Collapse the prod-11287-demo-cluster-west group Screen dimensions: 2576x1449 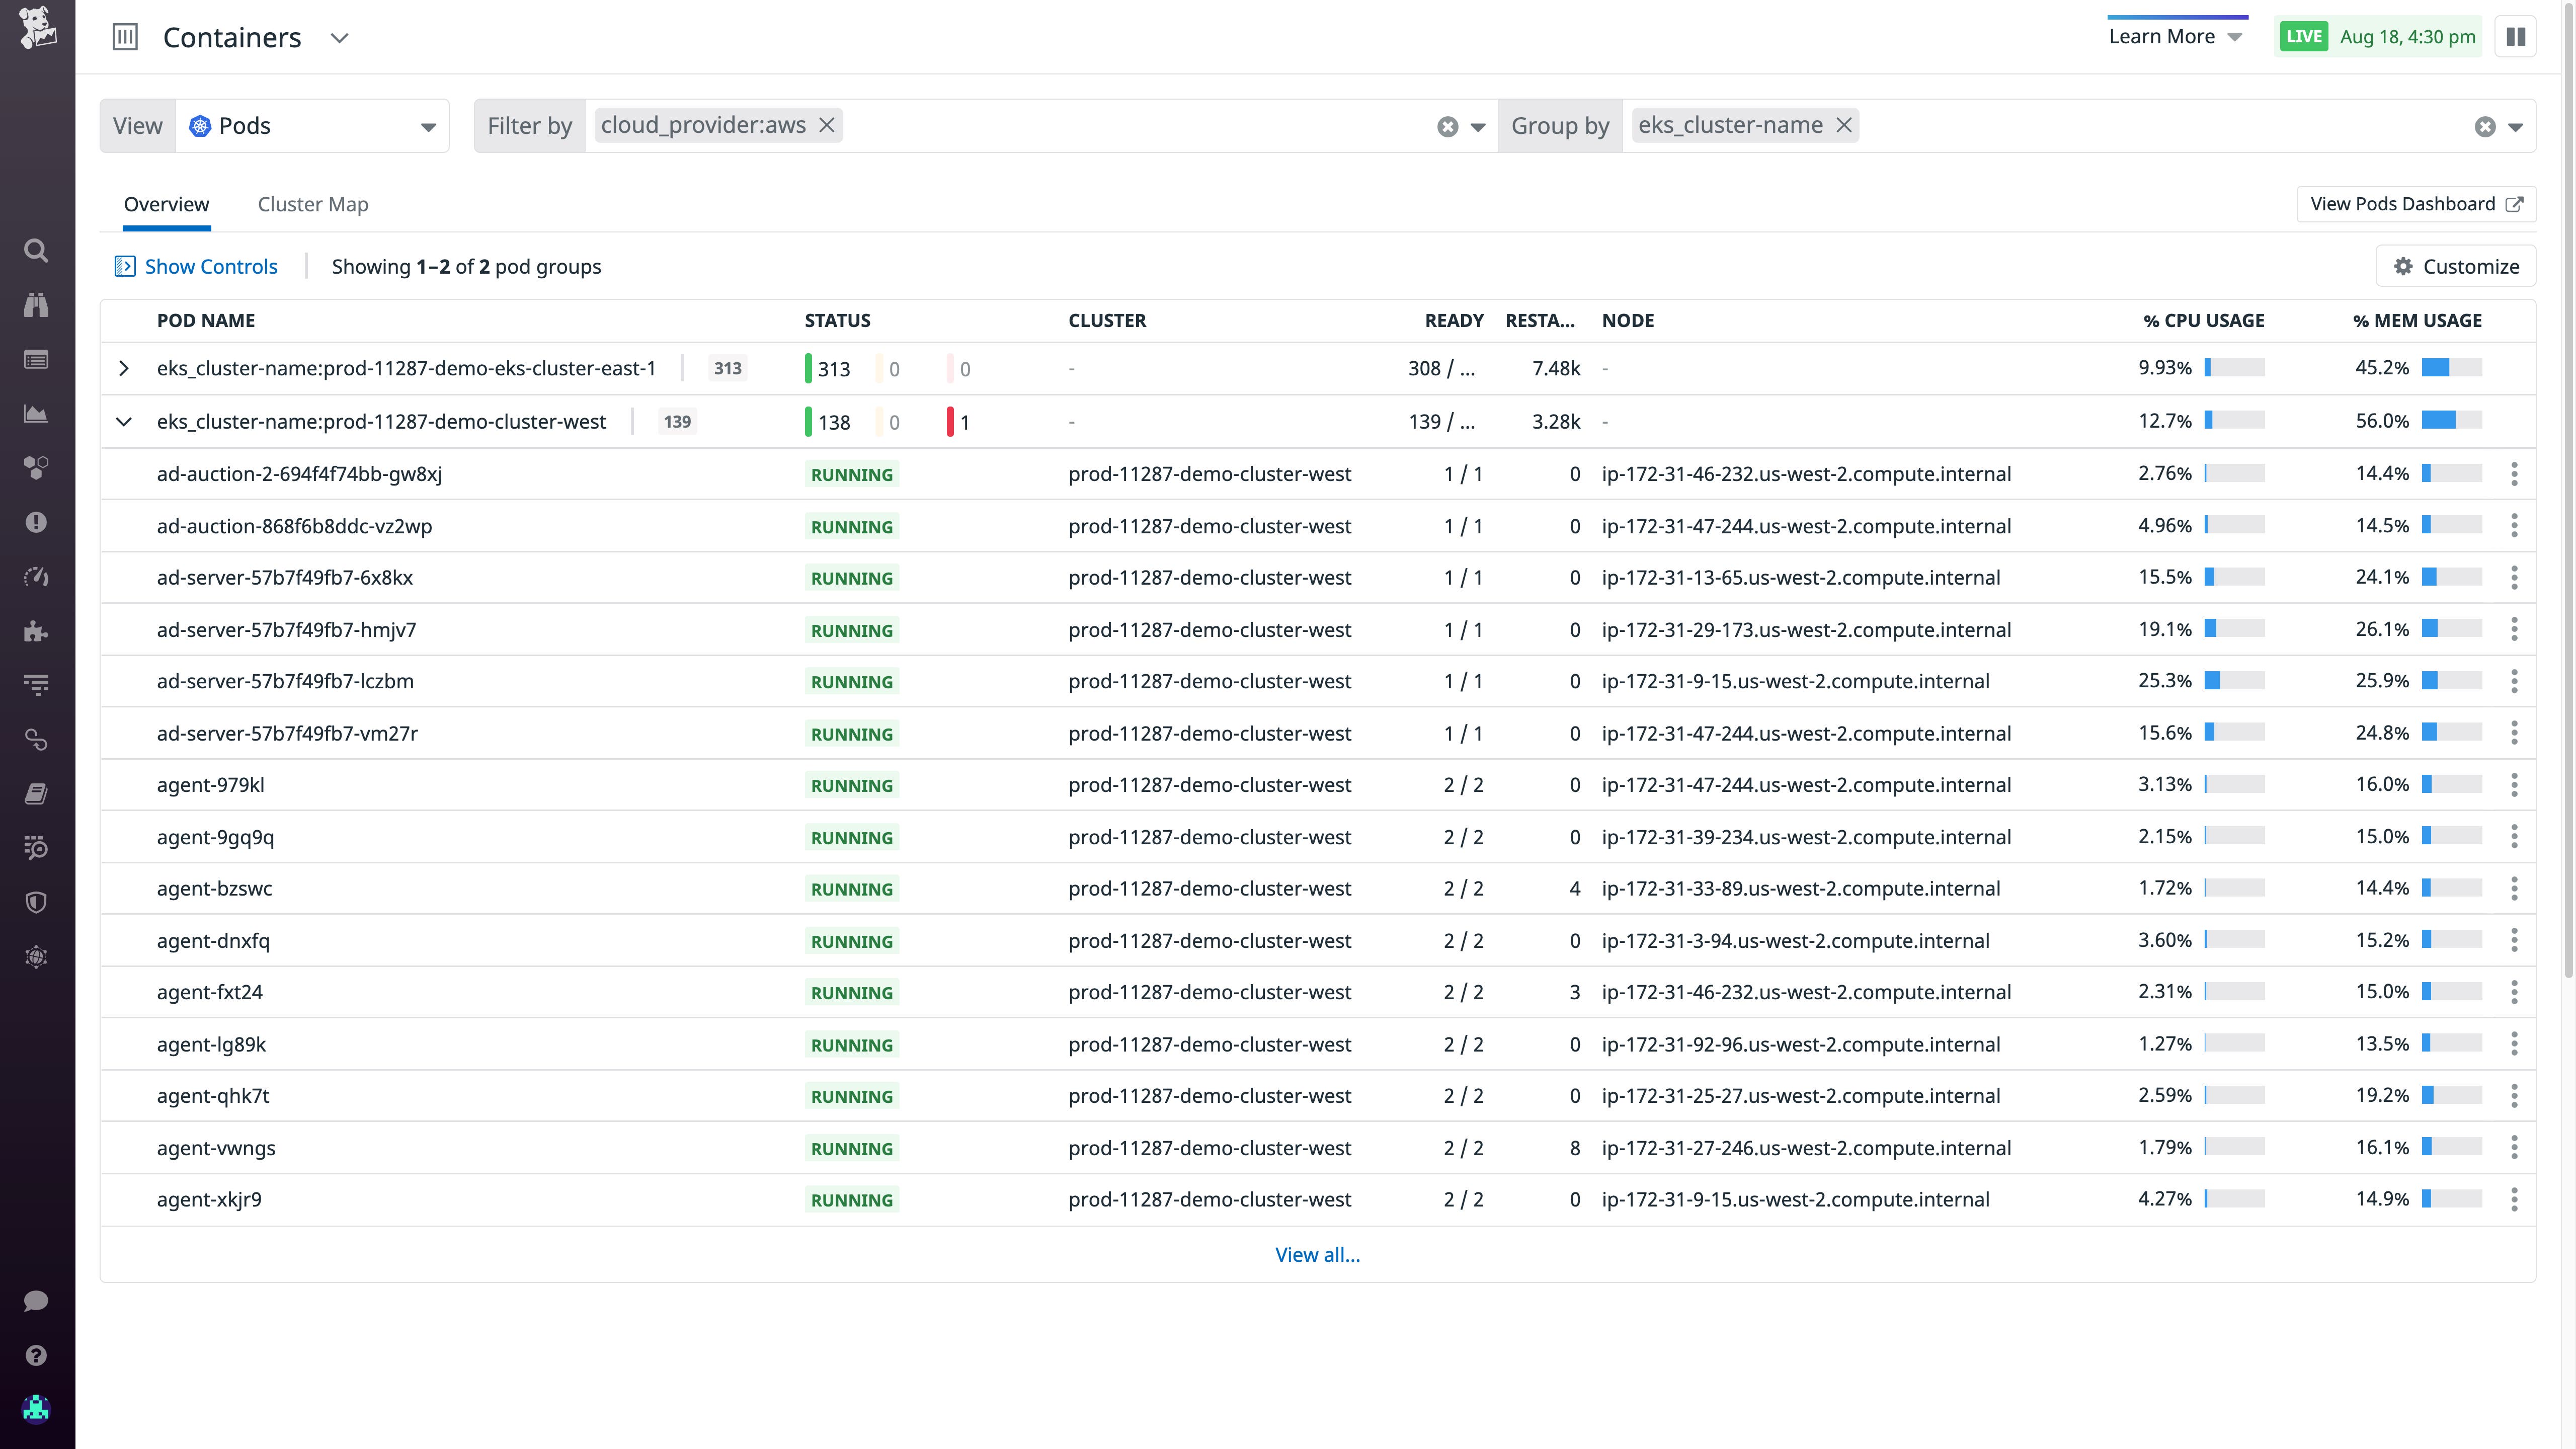coord(124,421)
